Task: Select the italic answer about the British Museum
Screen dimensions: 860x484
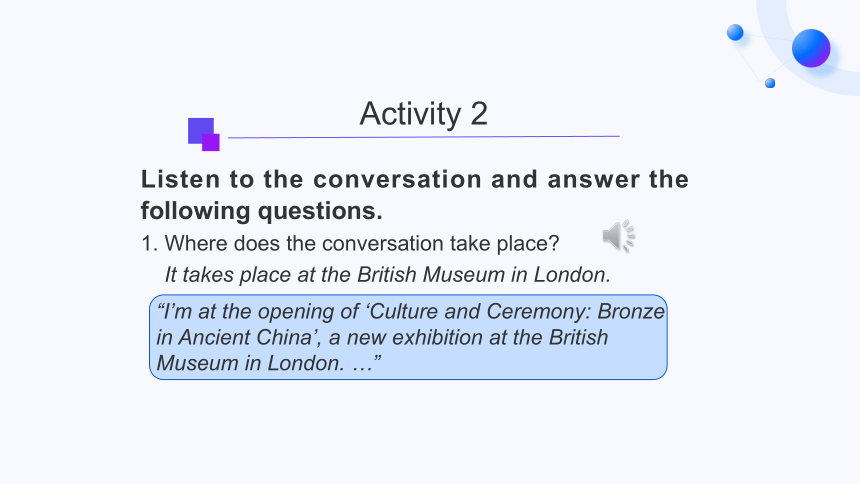Action: 388,274
